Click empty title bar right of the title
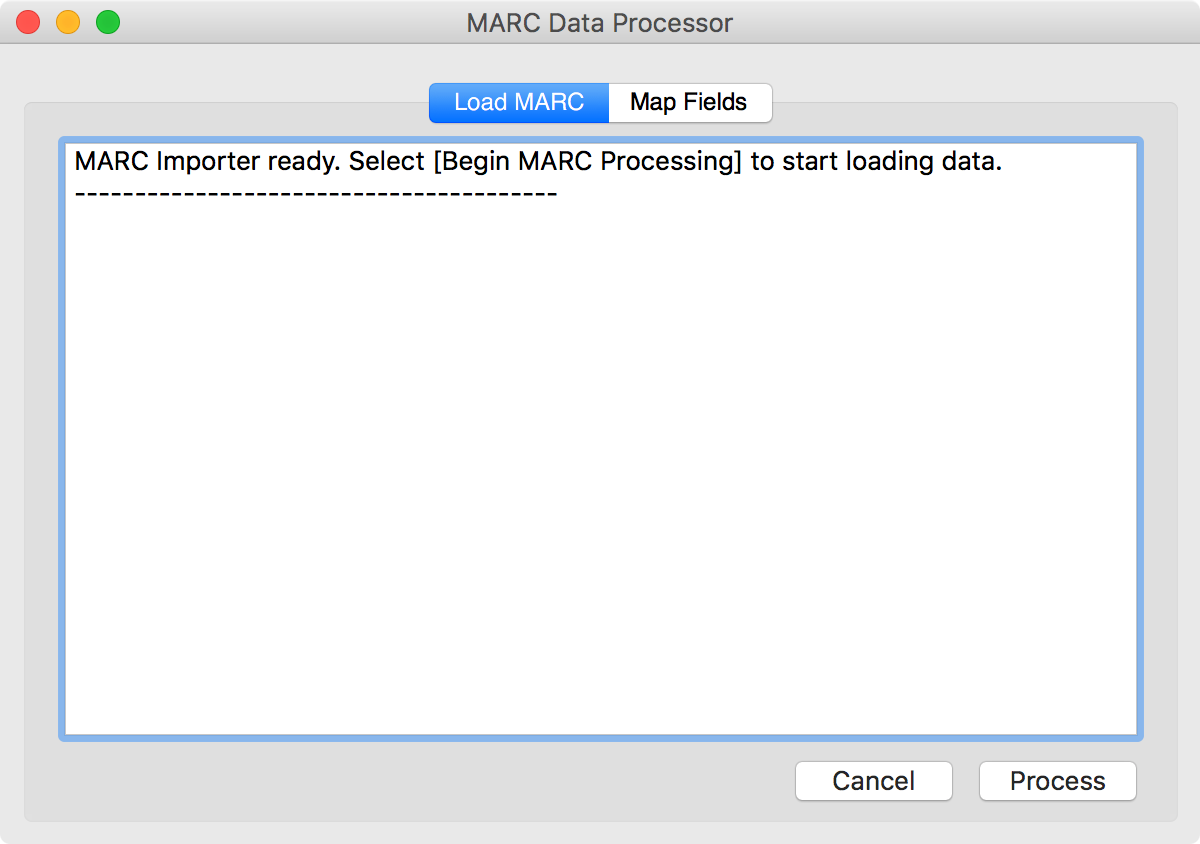Viewport: 1200px width, 844px height. point(960,22)
